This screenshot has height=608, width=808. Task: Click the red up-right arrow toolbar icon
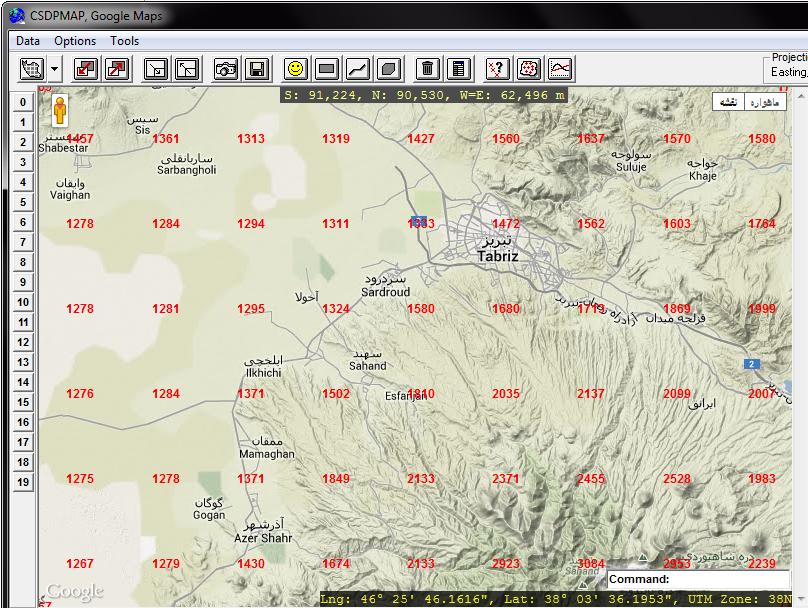click(117, 69)
